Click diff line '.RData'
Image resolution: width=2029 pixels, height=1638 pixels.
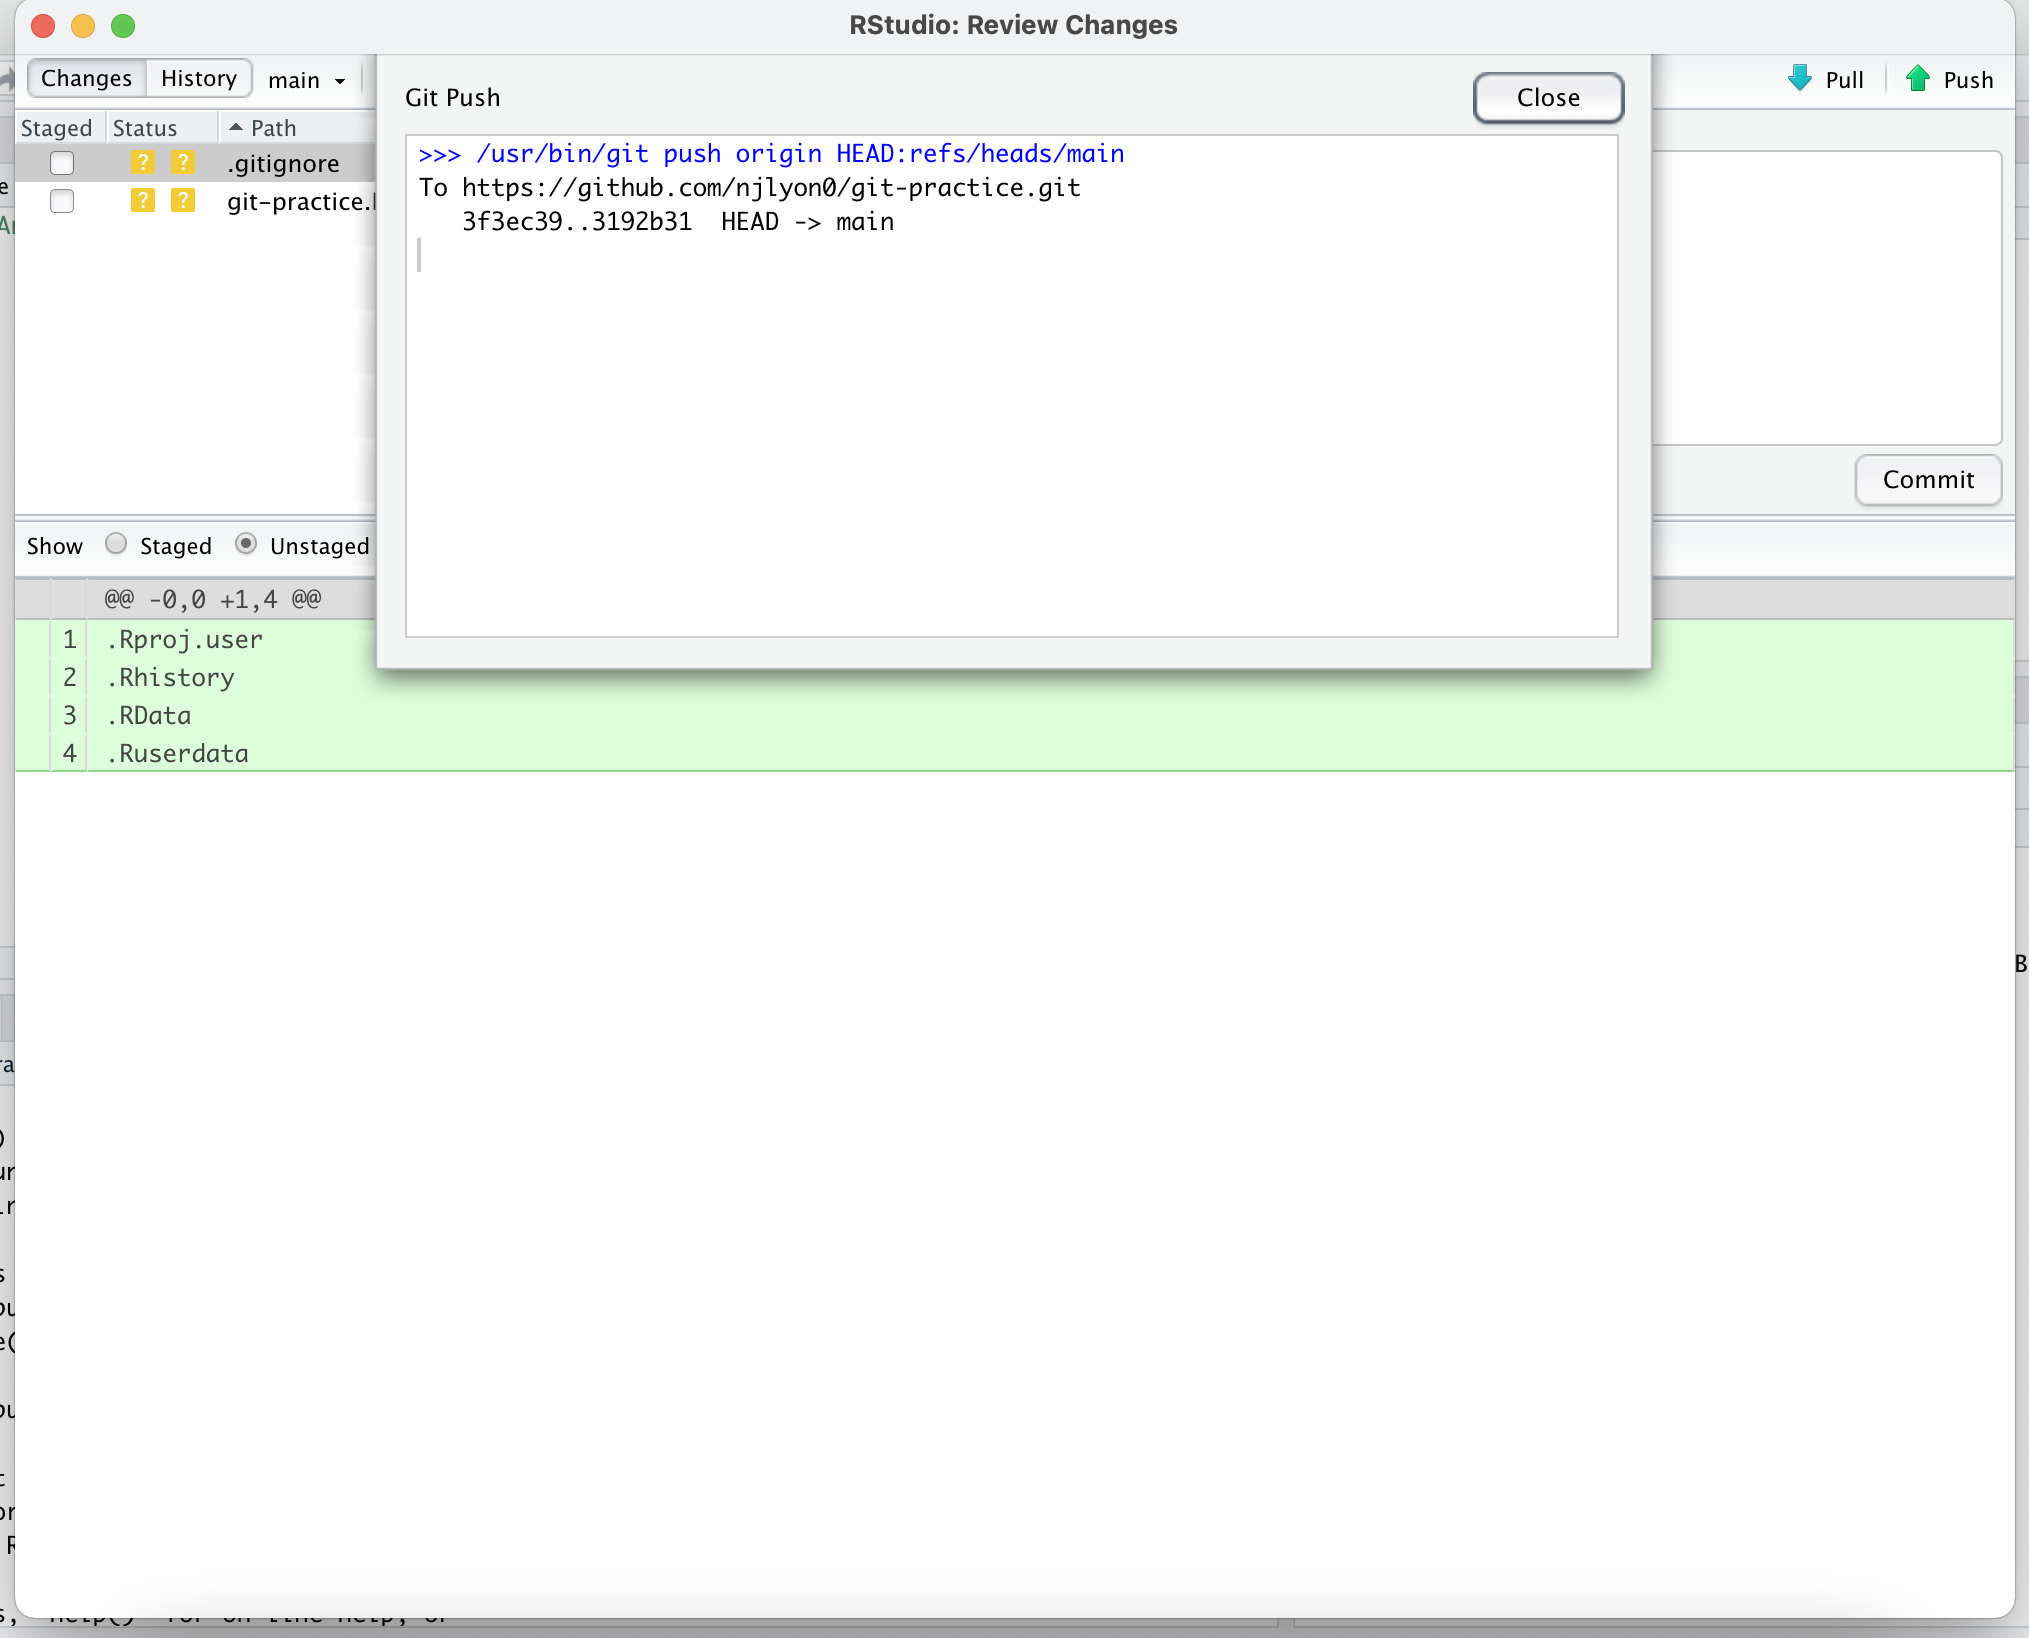click(149, 715)
